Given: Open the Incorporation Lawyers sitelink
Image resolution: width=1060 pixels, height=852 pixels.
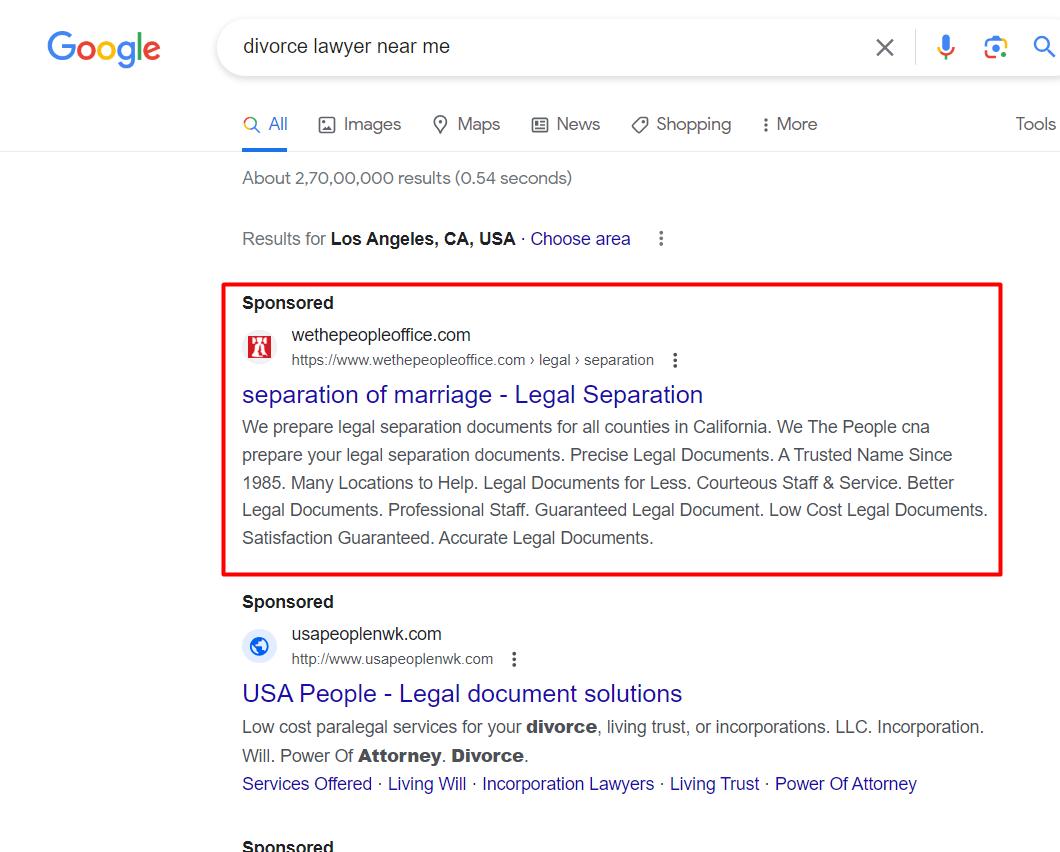Looking at the screenshot, I should (x=568, y=784).
